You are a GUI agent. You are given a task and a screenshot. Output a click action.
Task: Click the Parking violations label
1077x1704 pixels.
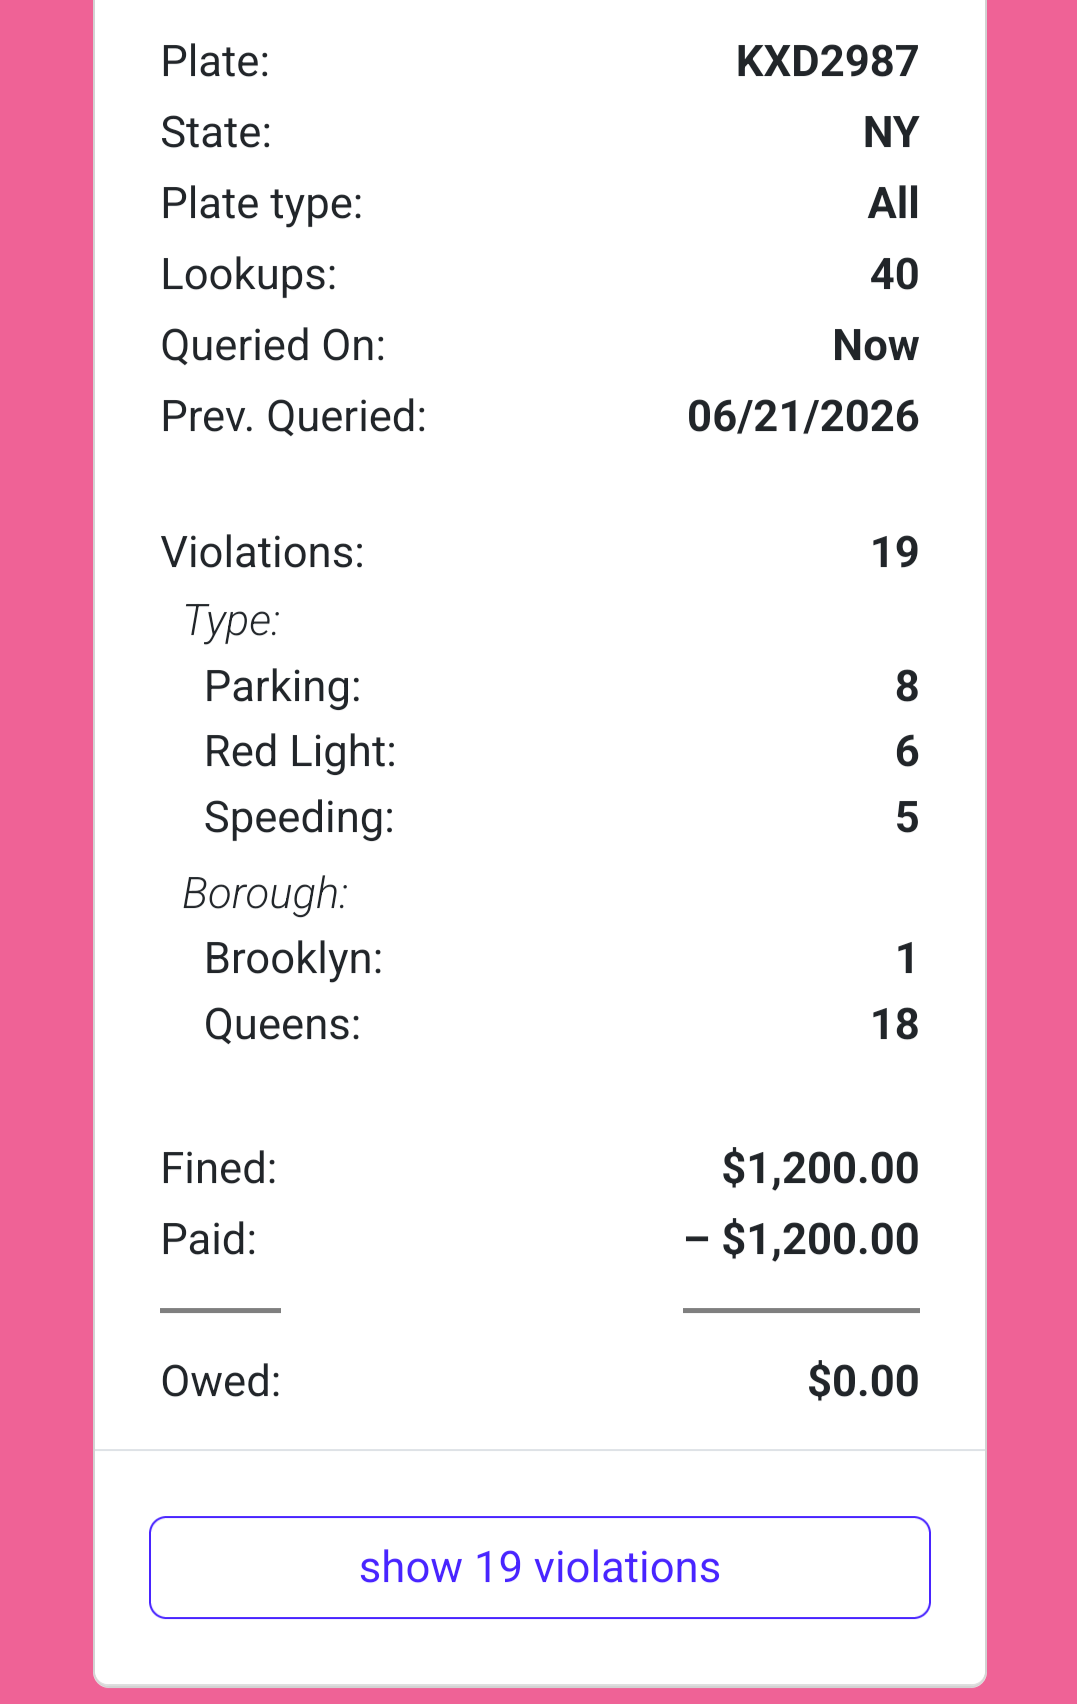[283, 687]
